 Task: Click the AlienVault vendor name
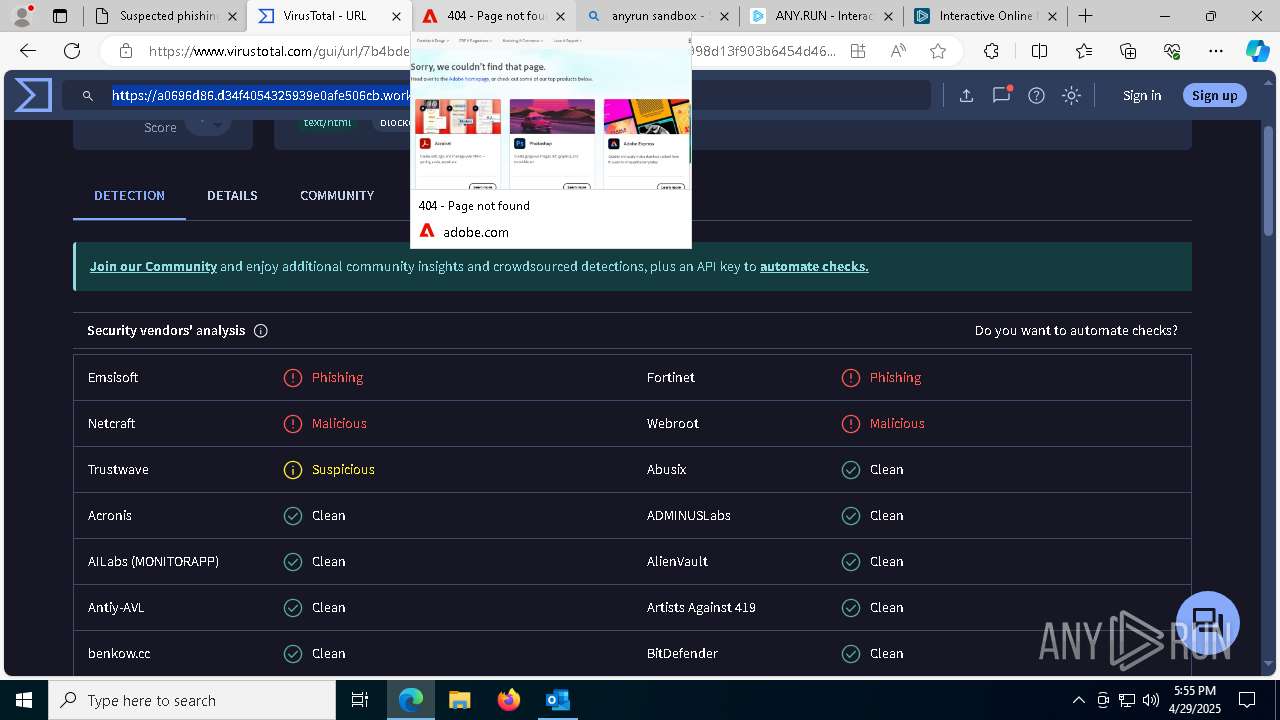pos(677,562)
